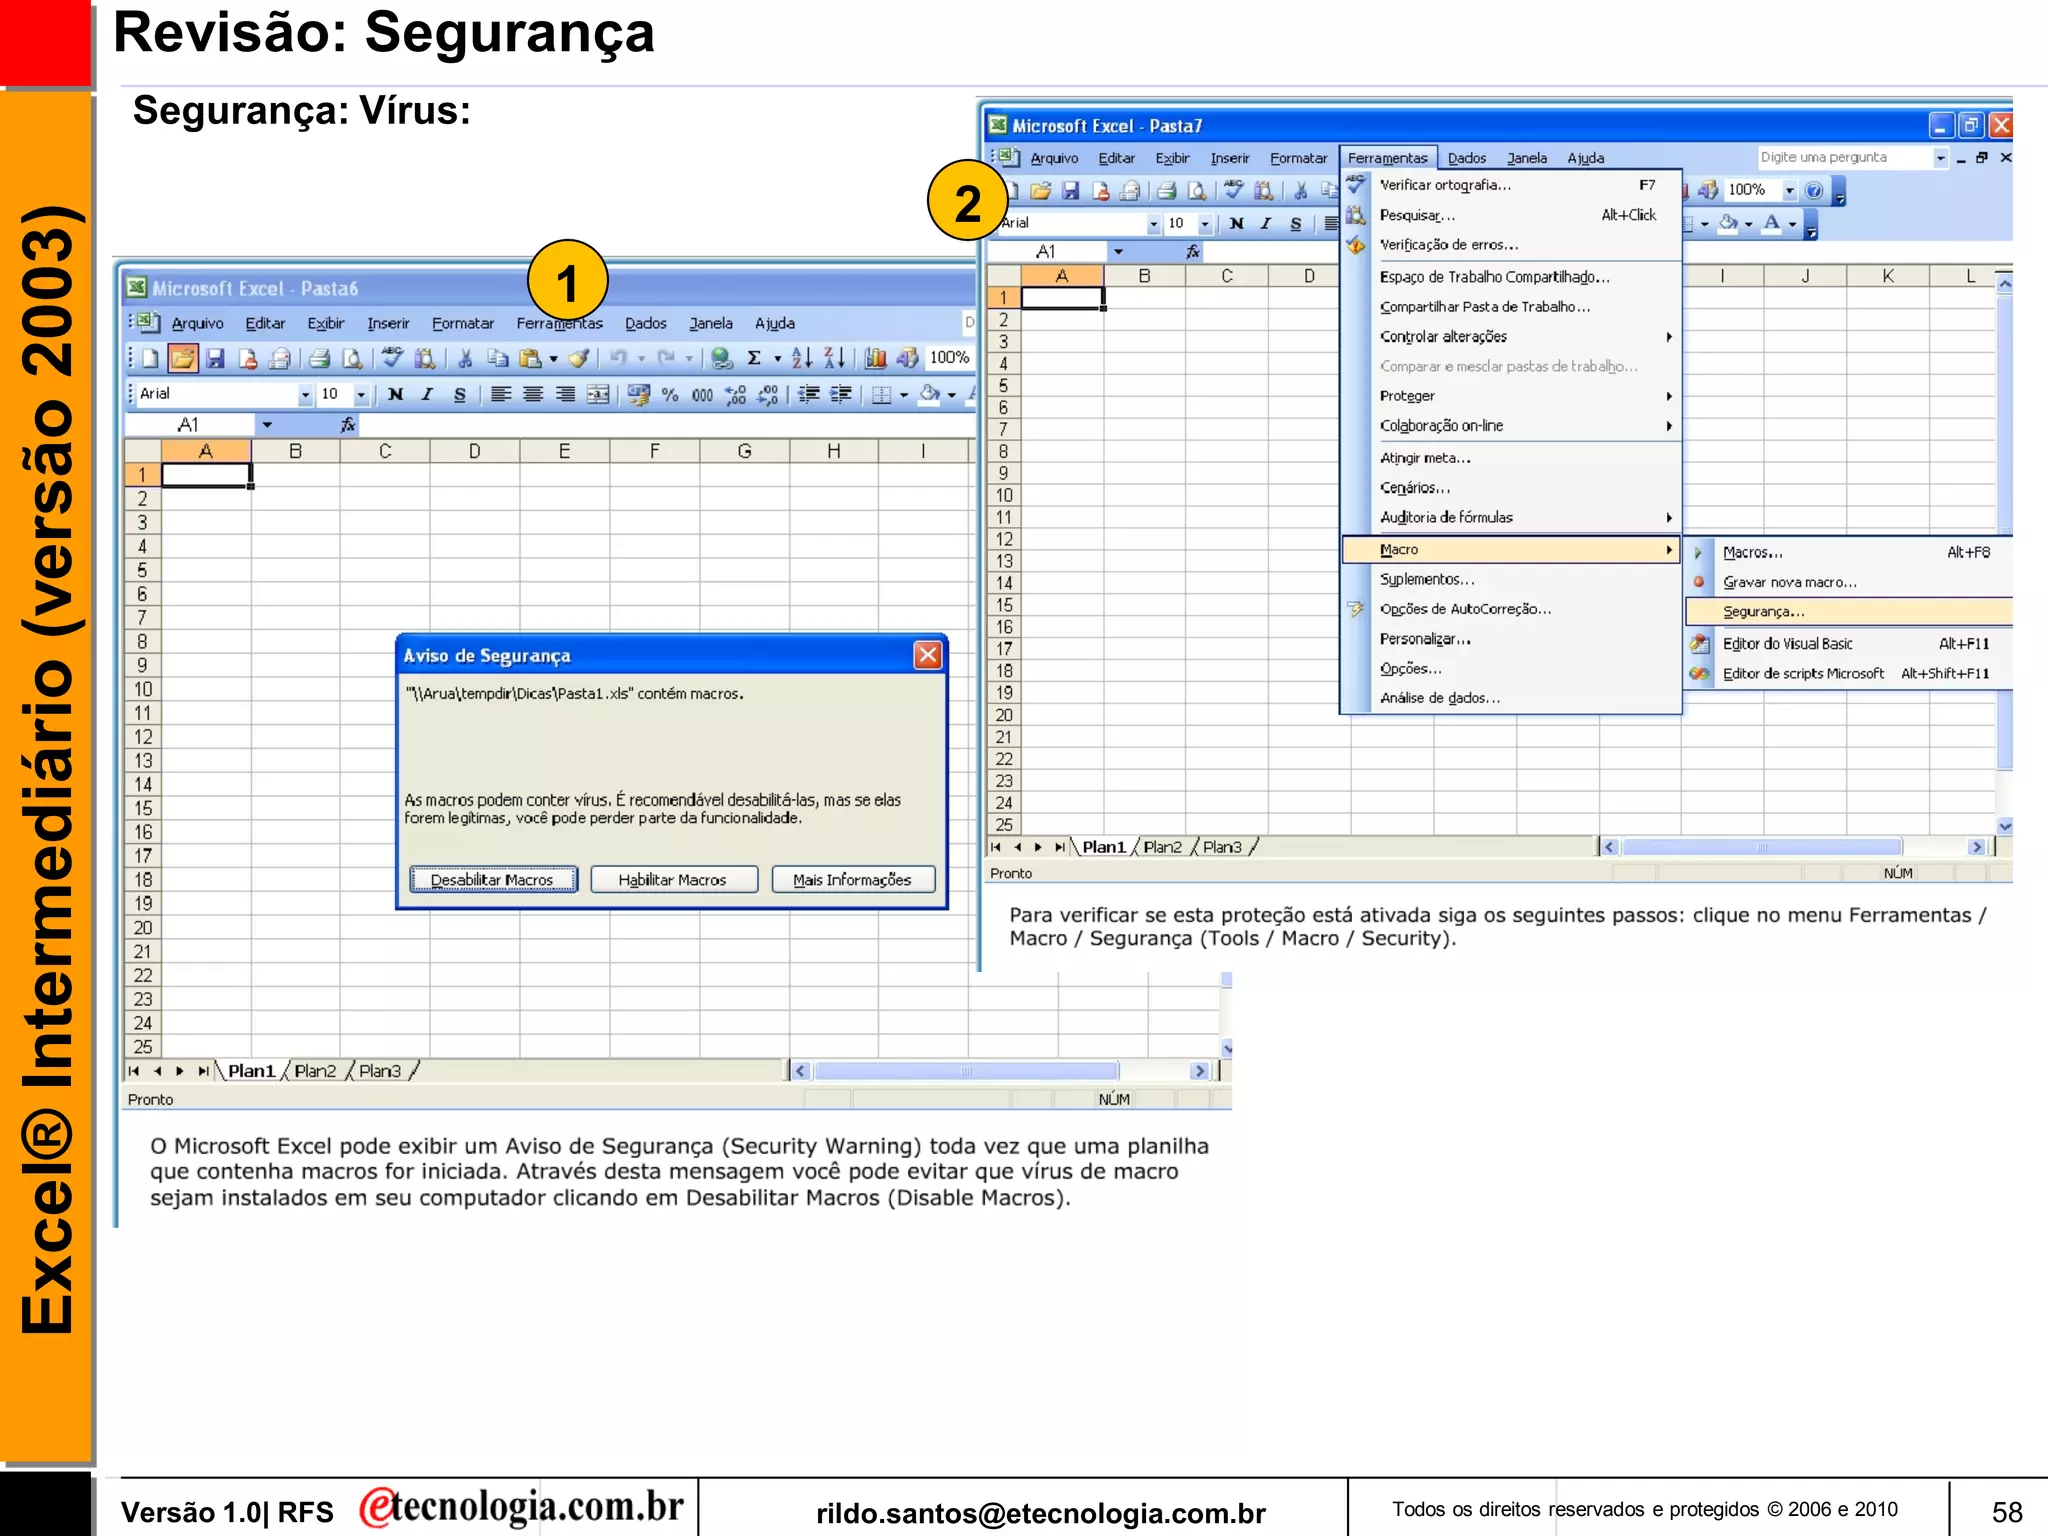Click Paste clipboard icon in Pasta6 toolbar
The image size is (2048, 1536).
(x=530, y=358)
